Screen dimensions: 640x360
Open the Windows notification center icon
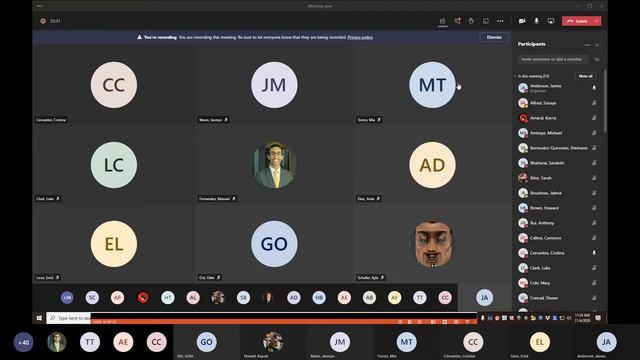tap(598, 318)
